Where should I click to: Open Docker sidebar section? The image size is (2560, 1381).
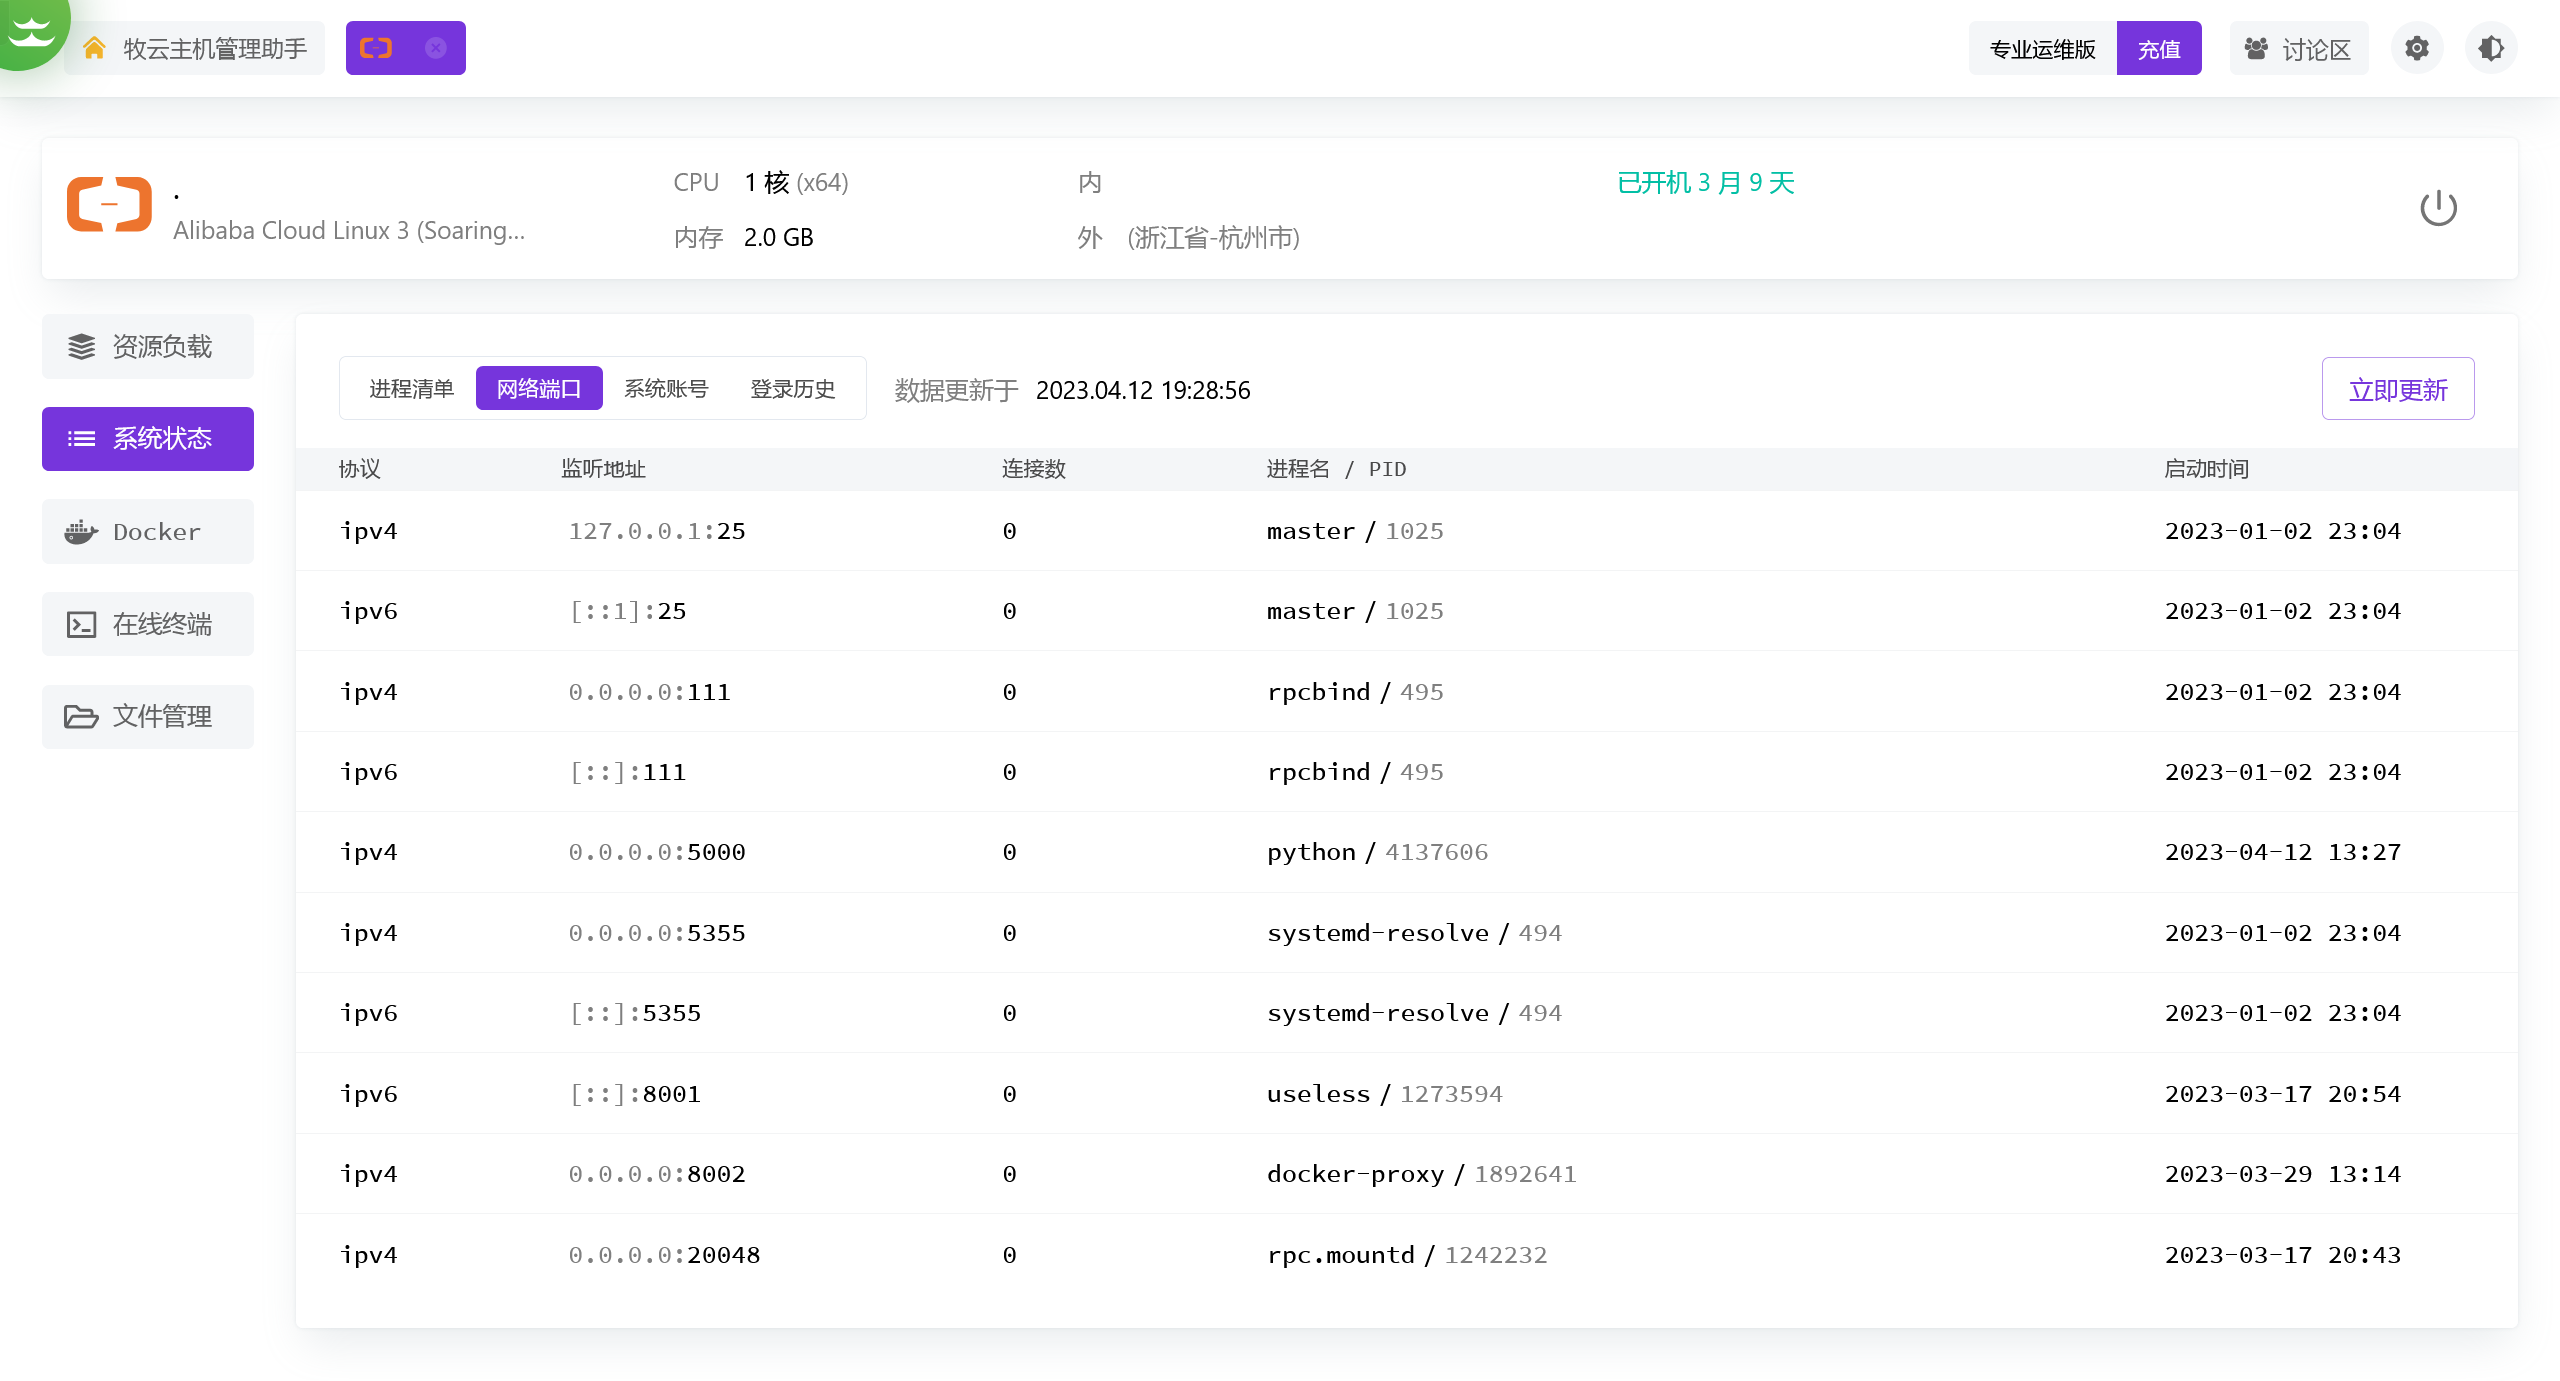[148, 531]
